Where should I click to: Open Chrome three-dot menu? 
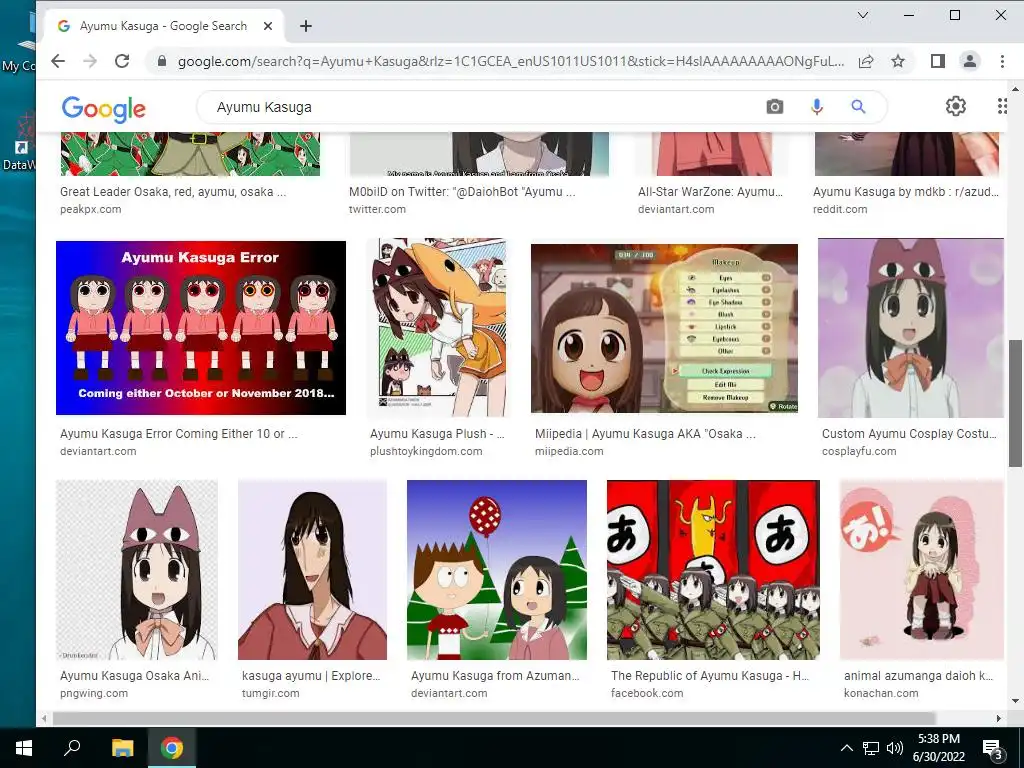pos(1002,61)
